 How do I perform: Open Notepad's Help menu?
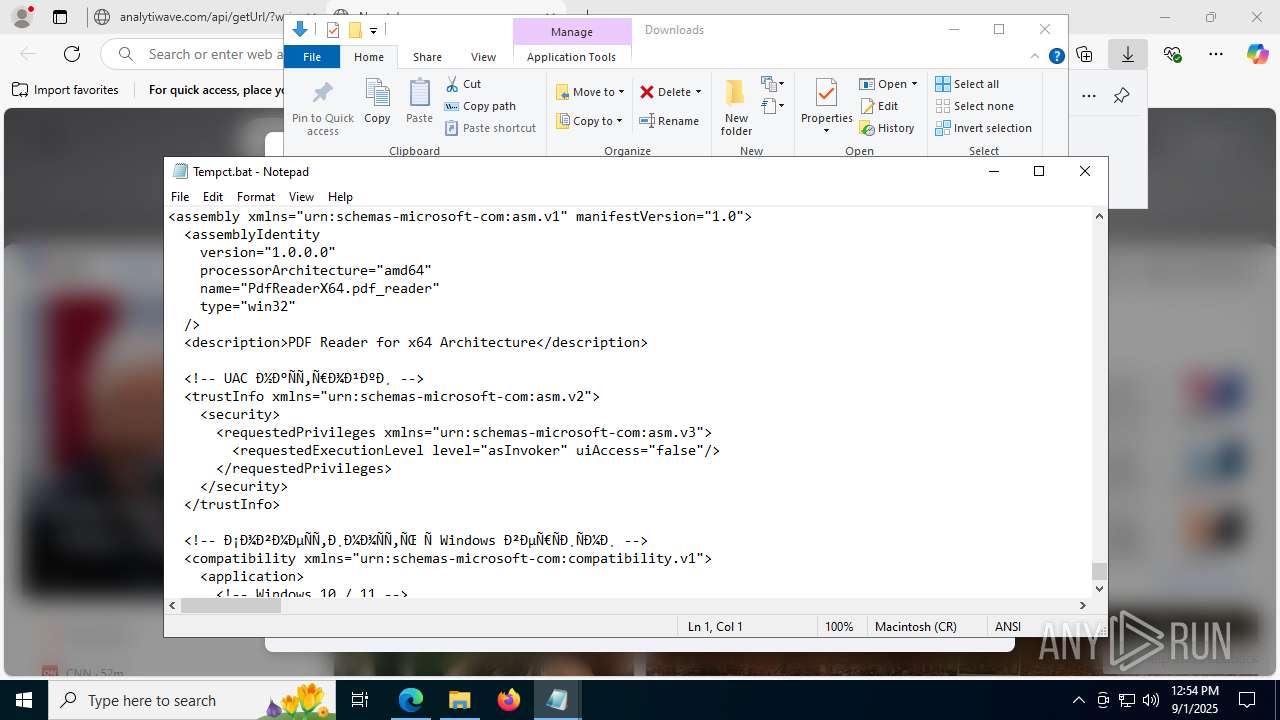coord(340,197)
